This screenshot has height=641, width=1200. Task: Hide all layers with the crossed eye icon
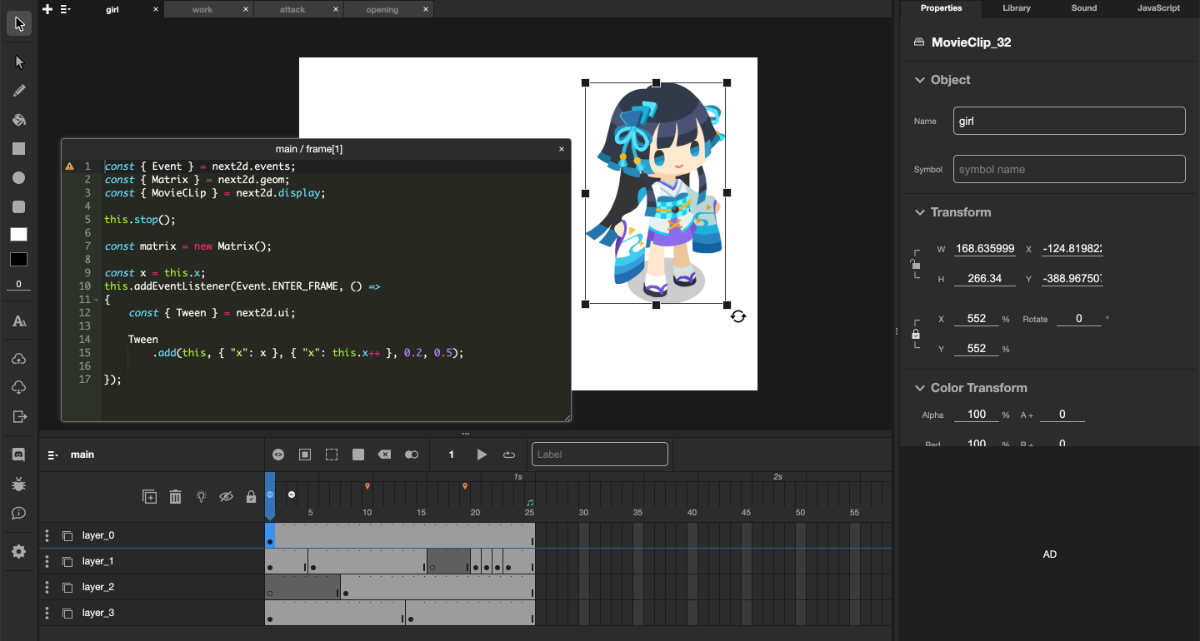point(225,496)
